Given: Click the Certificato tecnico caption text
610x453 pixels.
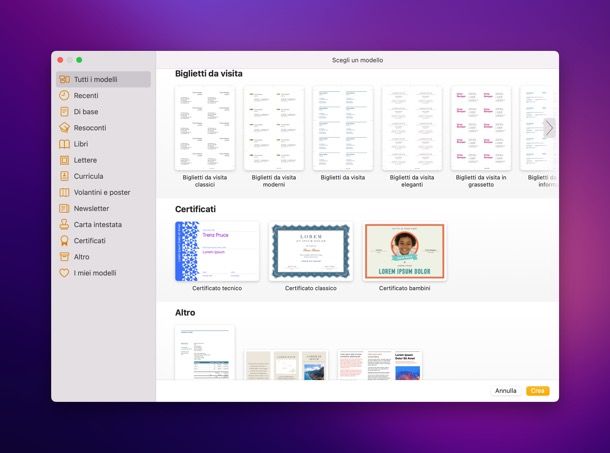Looking at the screenshot, I should (217, 288).
